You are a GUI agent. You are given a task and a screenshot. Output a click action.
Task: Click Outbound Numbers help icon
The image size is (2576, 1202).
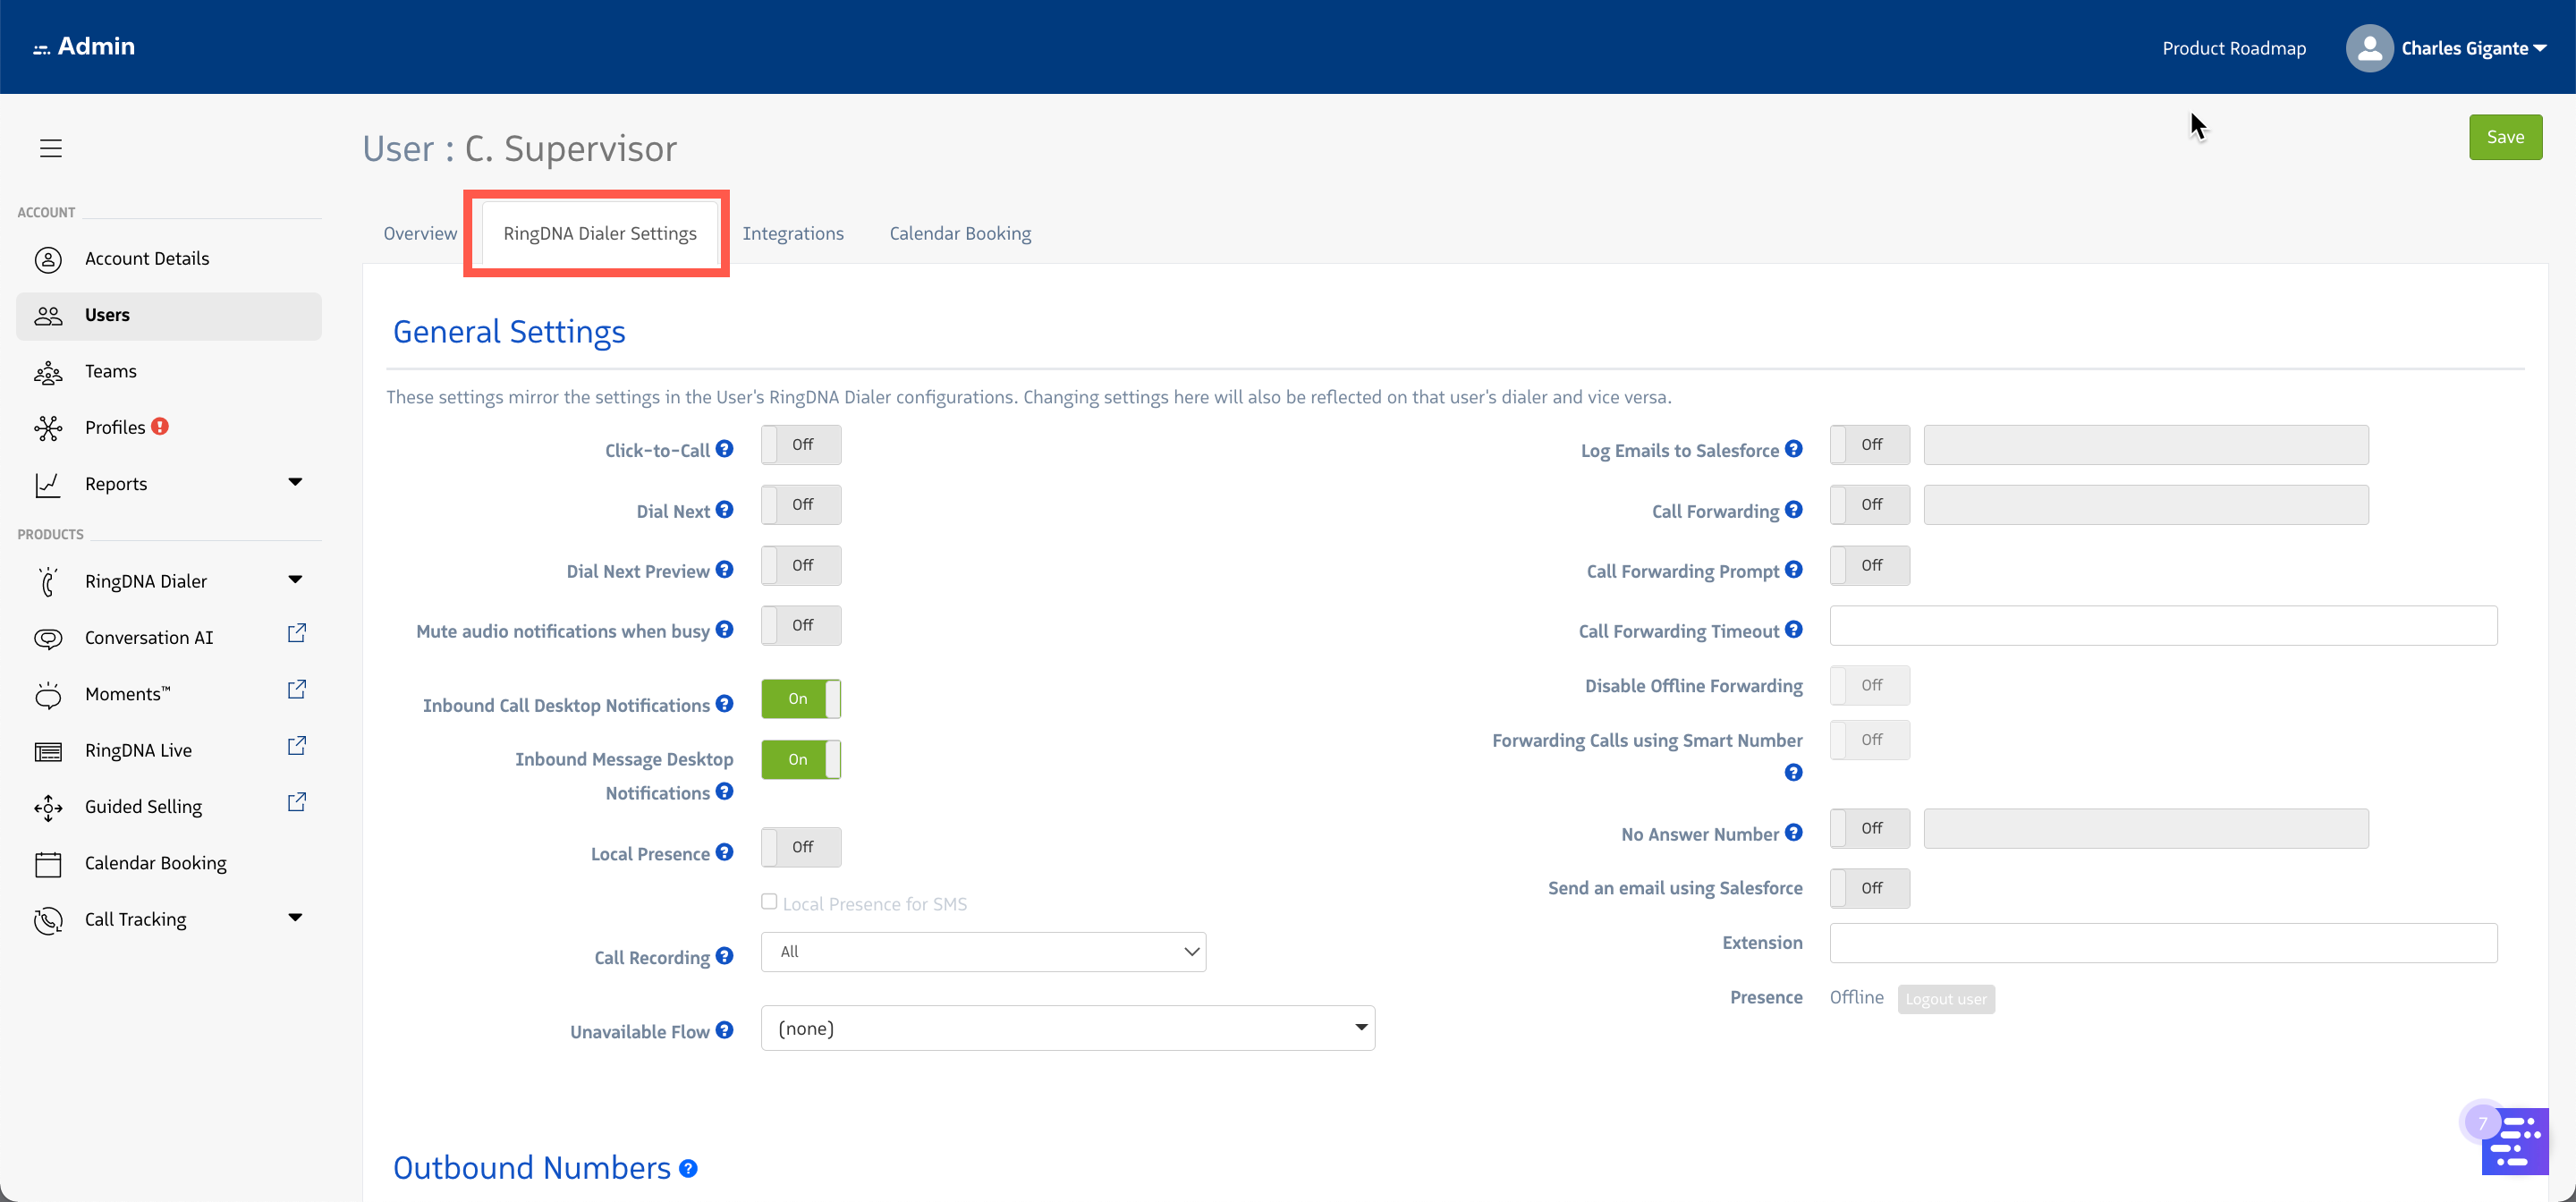[x=688, y=1168]
